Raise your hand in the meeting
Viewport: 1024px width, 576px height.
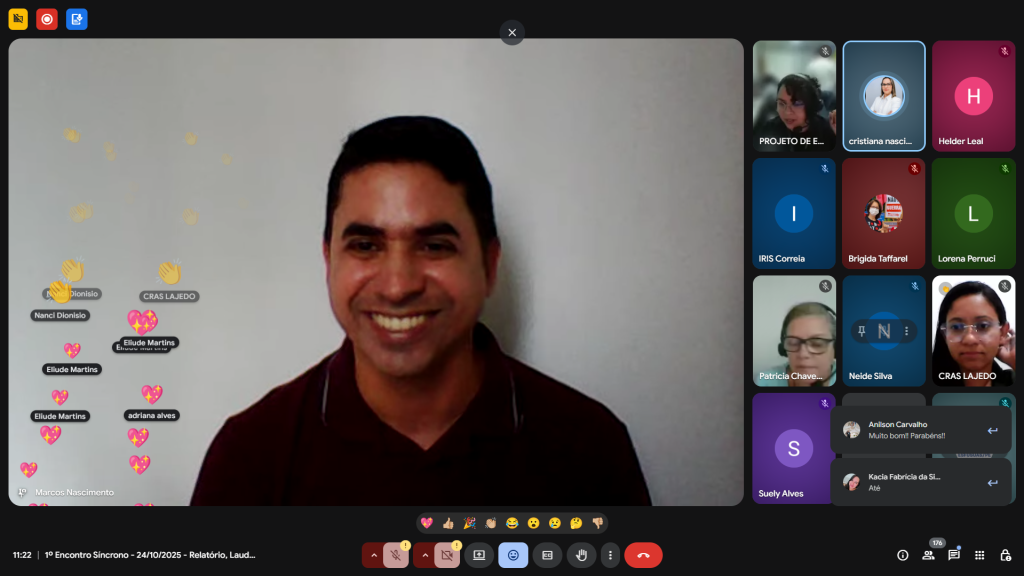[581, 555]
